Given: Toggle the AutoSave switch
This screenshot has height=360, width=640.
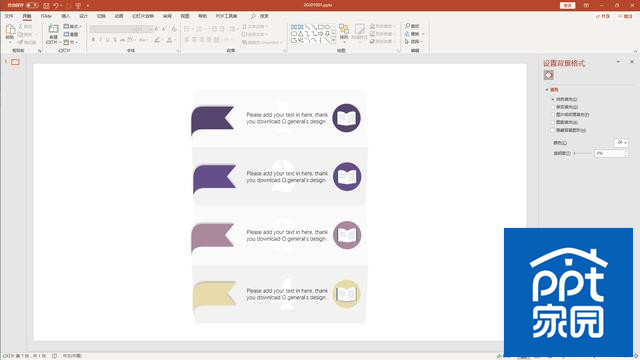Looking at the screenshot, I should click(32, 5).
